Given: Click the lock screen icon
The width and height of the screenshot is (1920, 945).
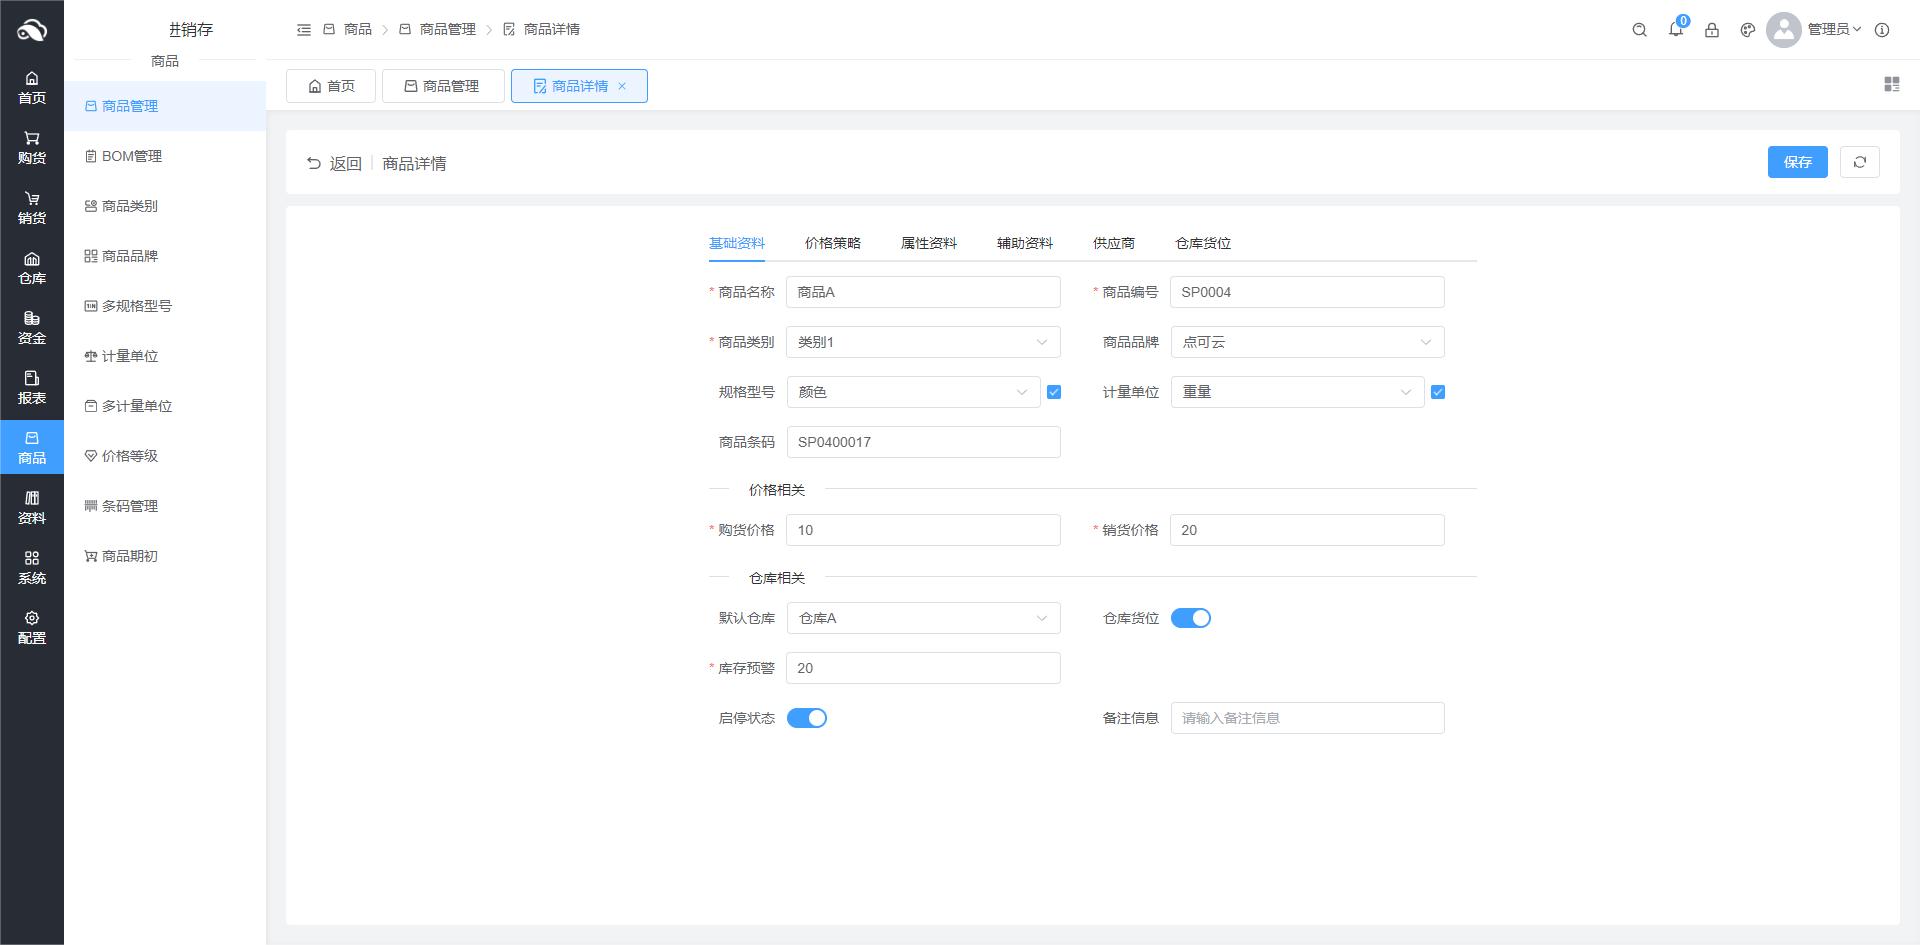Looking at the screenshot, I should click(x=1712, y=30).
